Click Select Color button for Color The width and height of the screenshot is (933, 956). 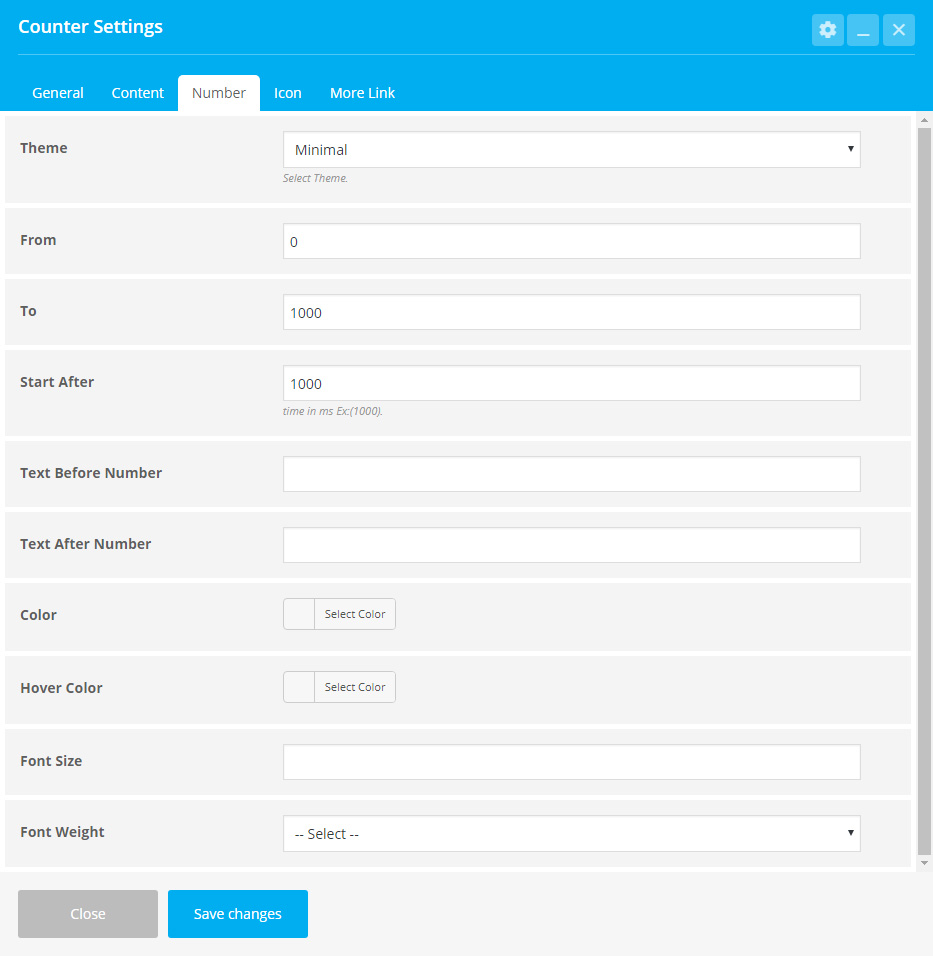355,614
